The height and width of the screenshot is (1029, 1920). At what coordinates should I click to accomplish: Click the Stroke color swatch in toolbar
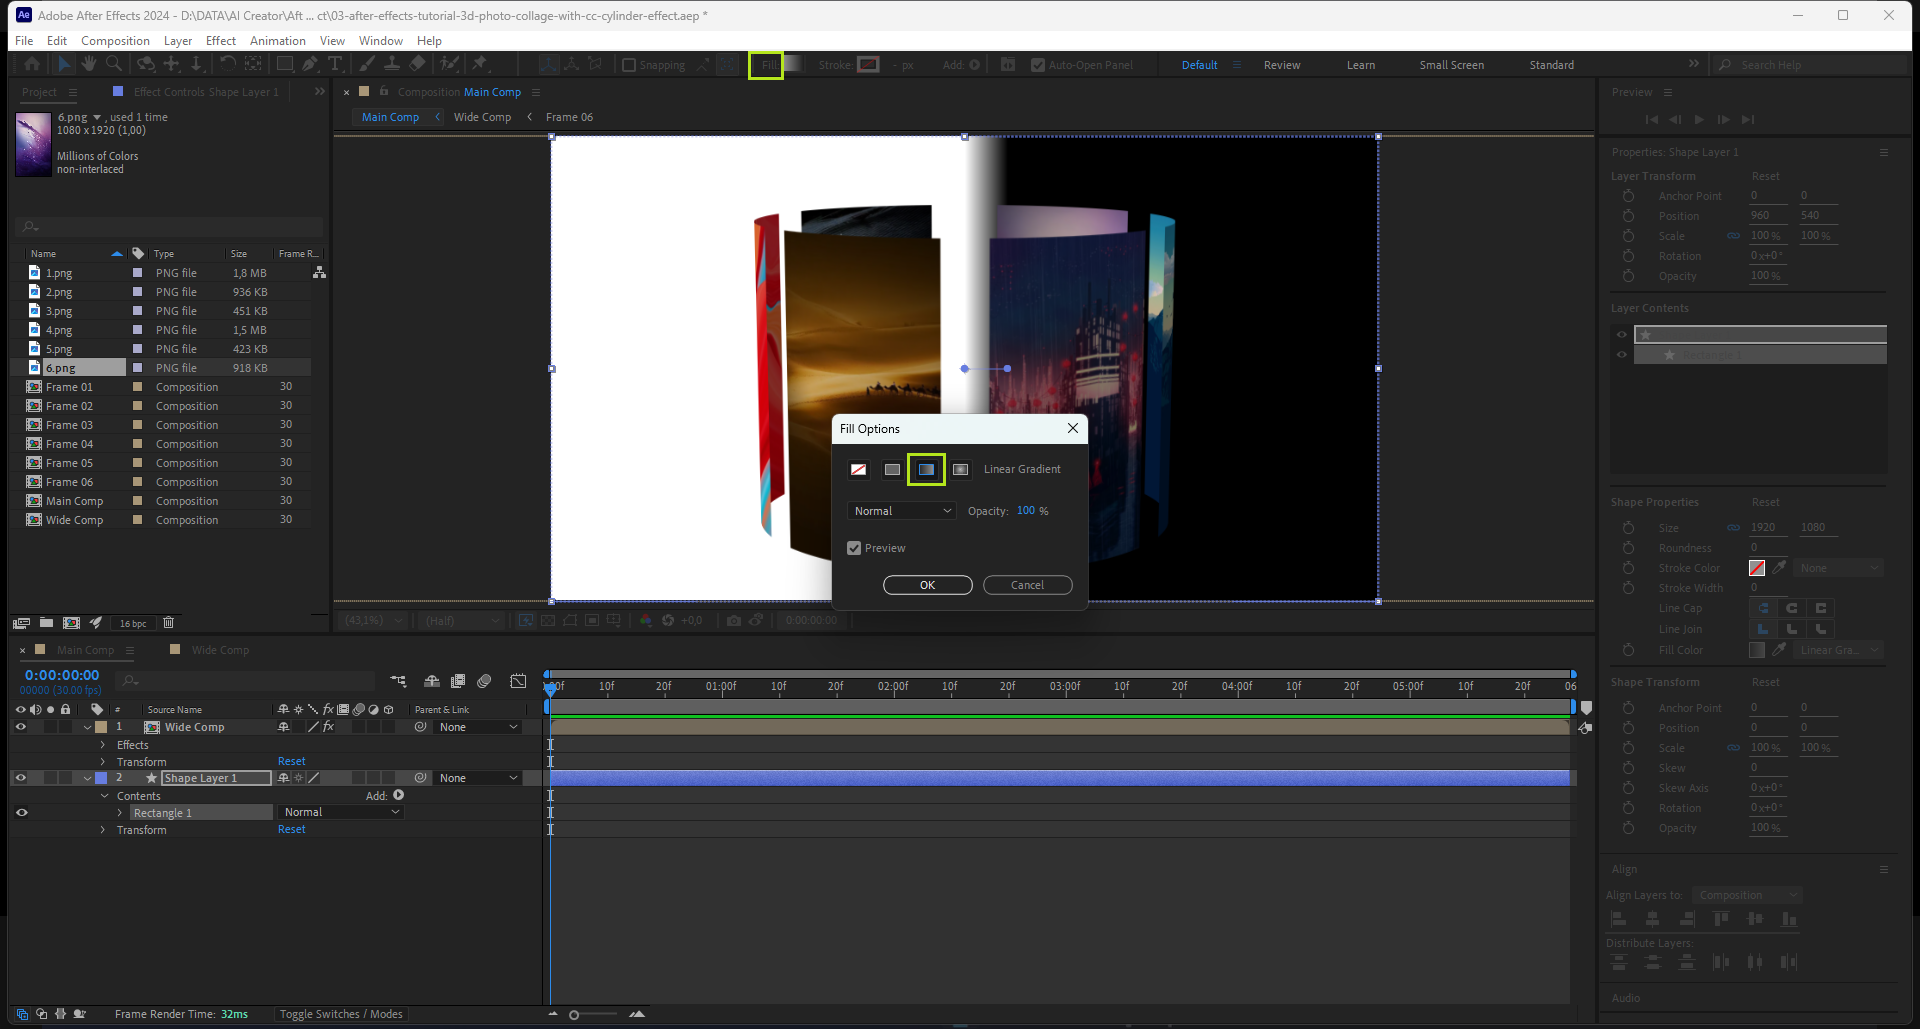click(x=868, y=65)
